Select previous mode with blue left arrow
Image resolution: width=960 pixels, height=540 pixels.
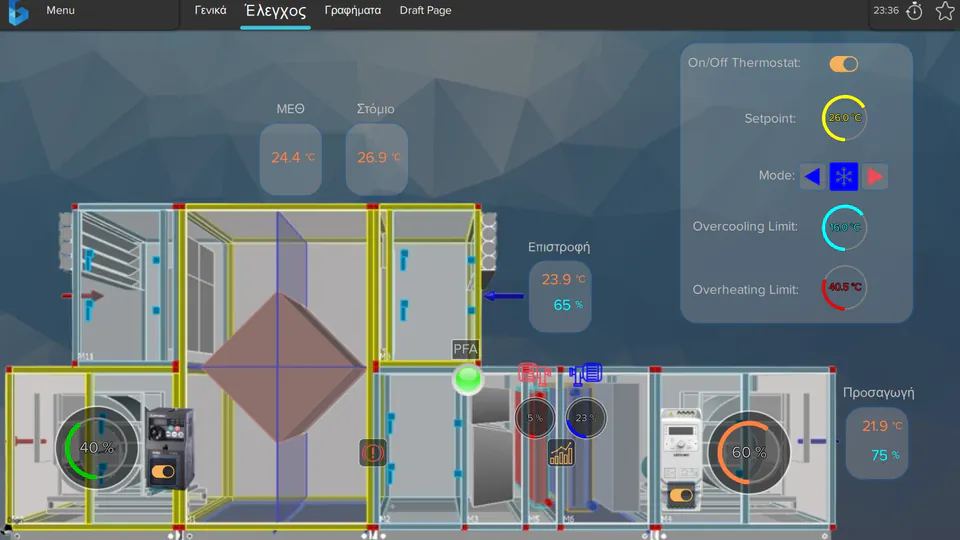[812, 176]
